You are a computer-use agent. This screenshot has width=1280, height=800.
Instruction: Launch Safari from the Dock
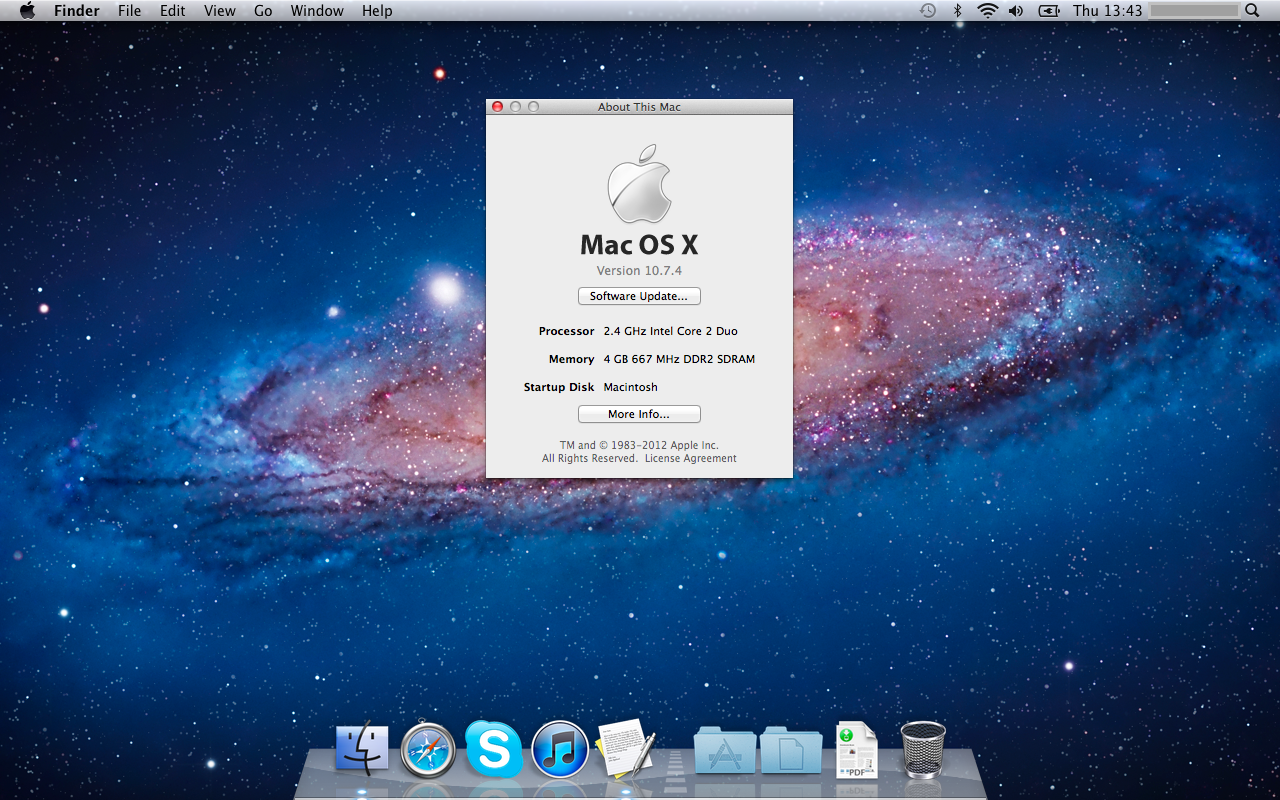[x=428, y=750]
